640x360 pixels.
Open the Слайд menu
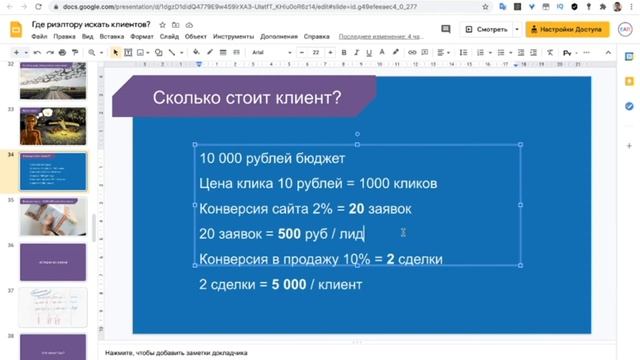pos(169,37)
